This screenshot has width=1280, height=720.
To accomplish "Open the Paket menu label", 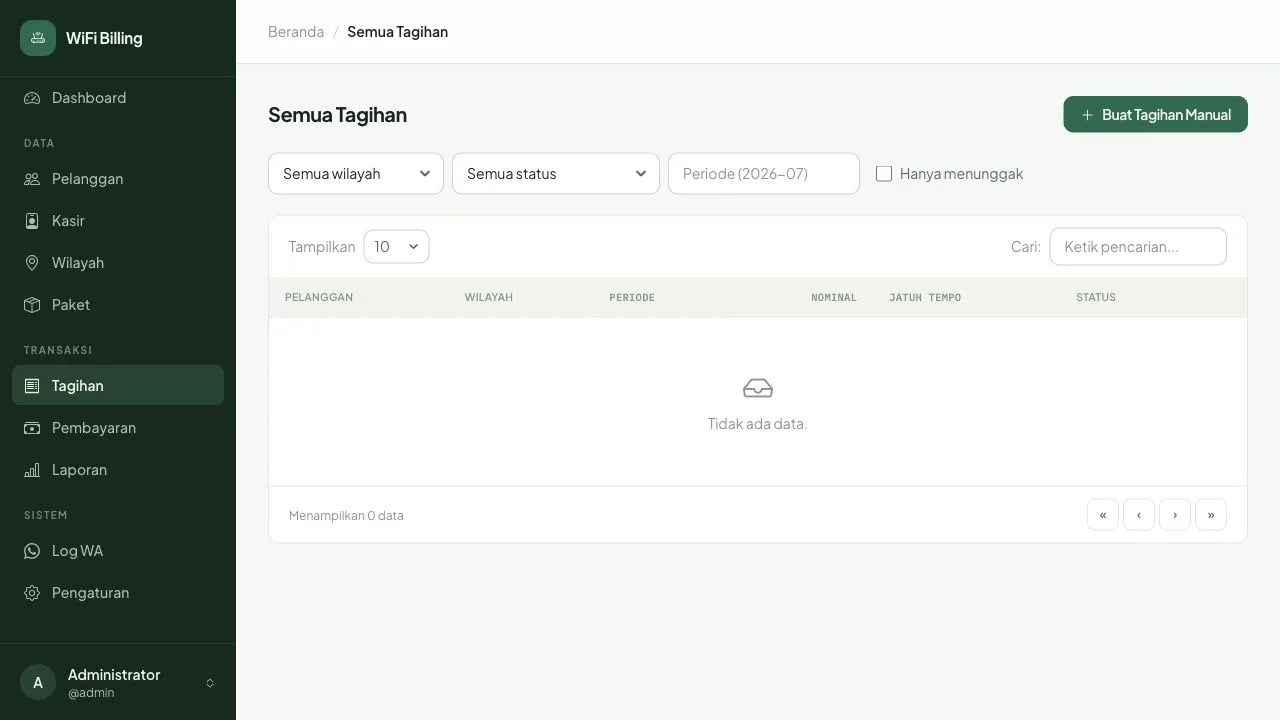I will click(x=71, y=305).
